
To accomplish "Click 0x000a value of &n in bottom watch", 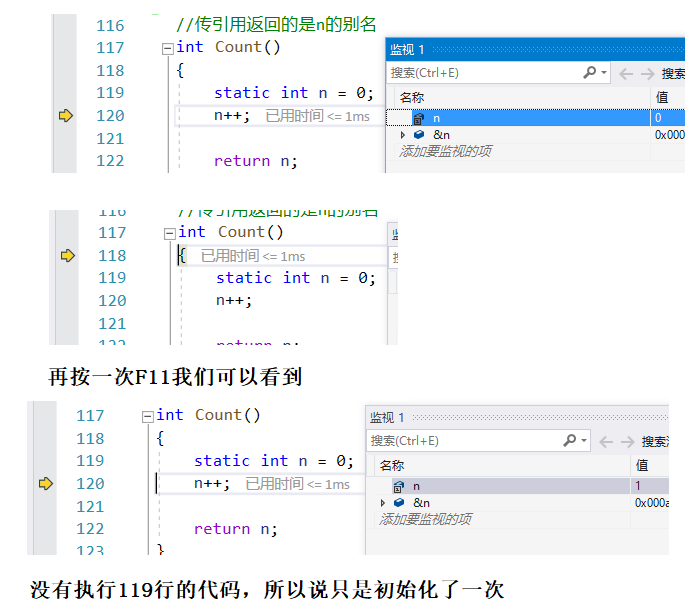I will (x=651, y=502).
